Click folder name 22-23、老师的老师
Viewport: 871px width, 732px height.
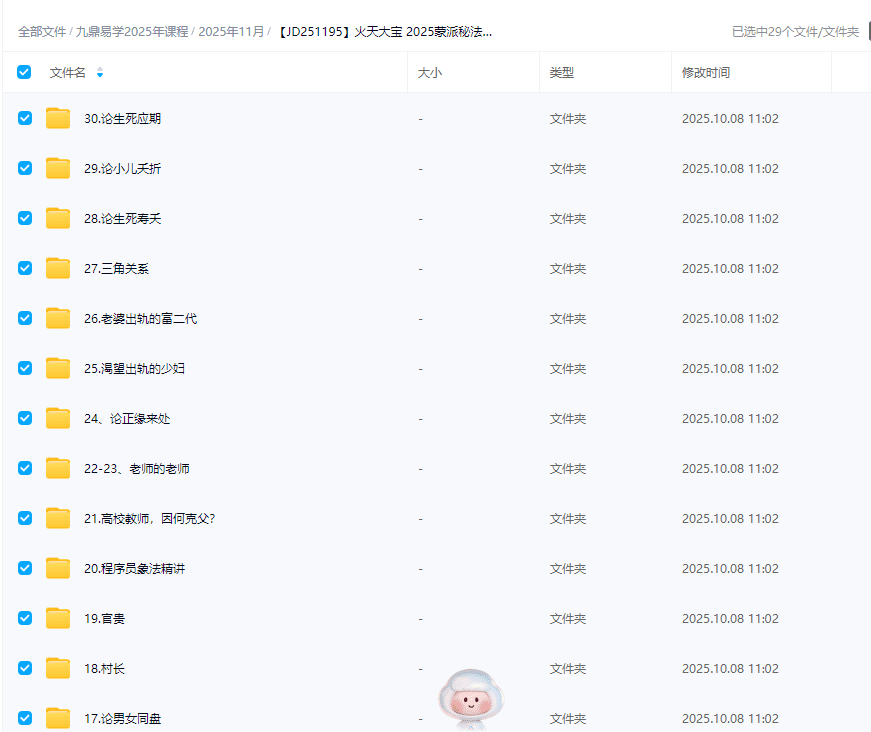pos(137,468)
